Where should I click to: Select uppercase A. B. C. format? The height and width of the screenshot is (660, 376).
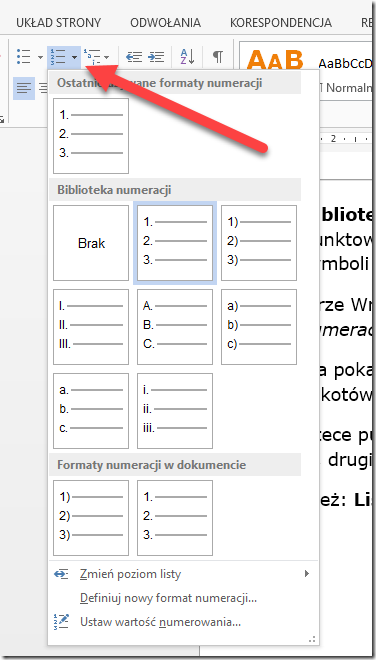pos(175,327)
